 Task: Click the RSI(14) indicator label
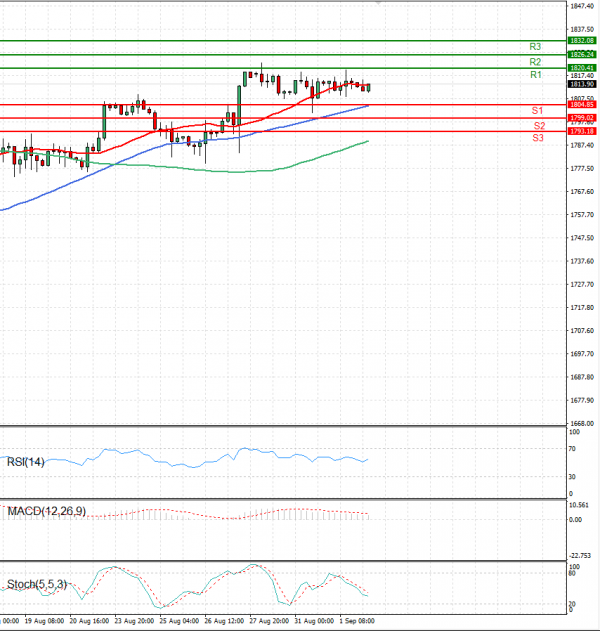tap(26, 462)
